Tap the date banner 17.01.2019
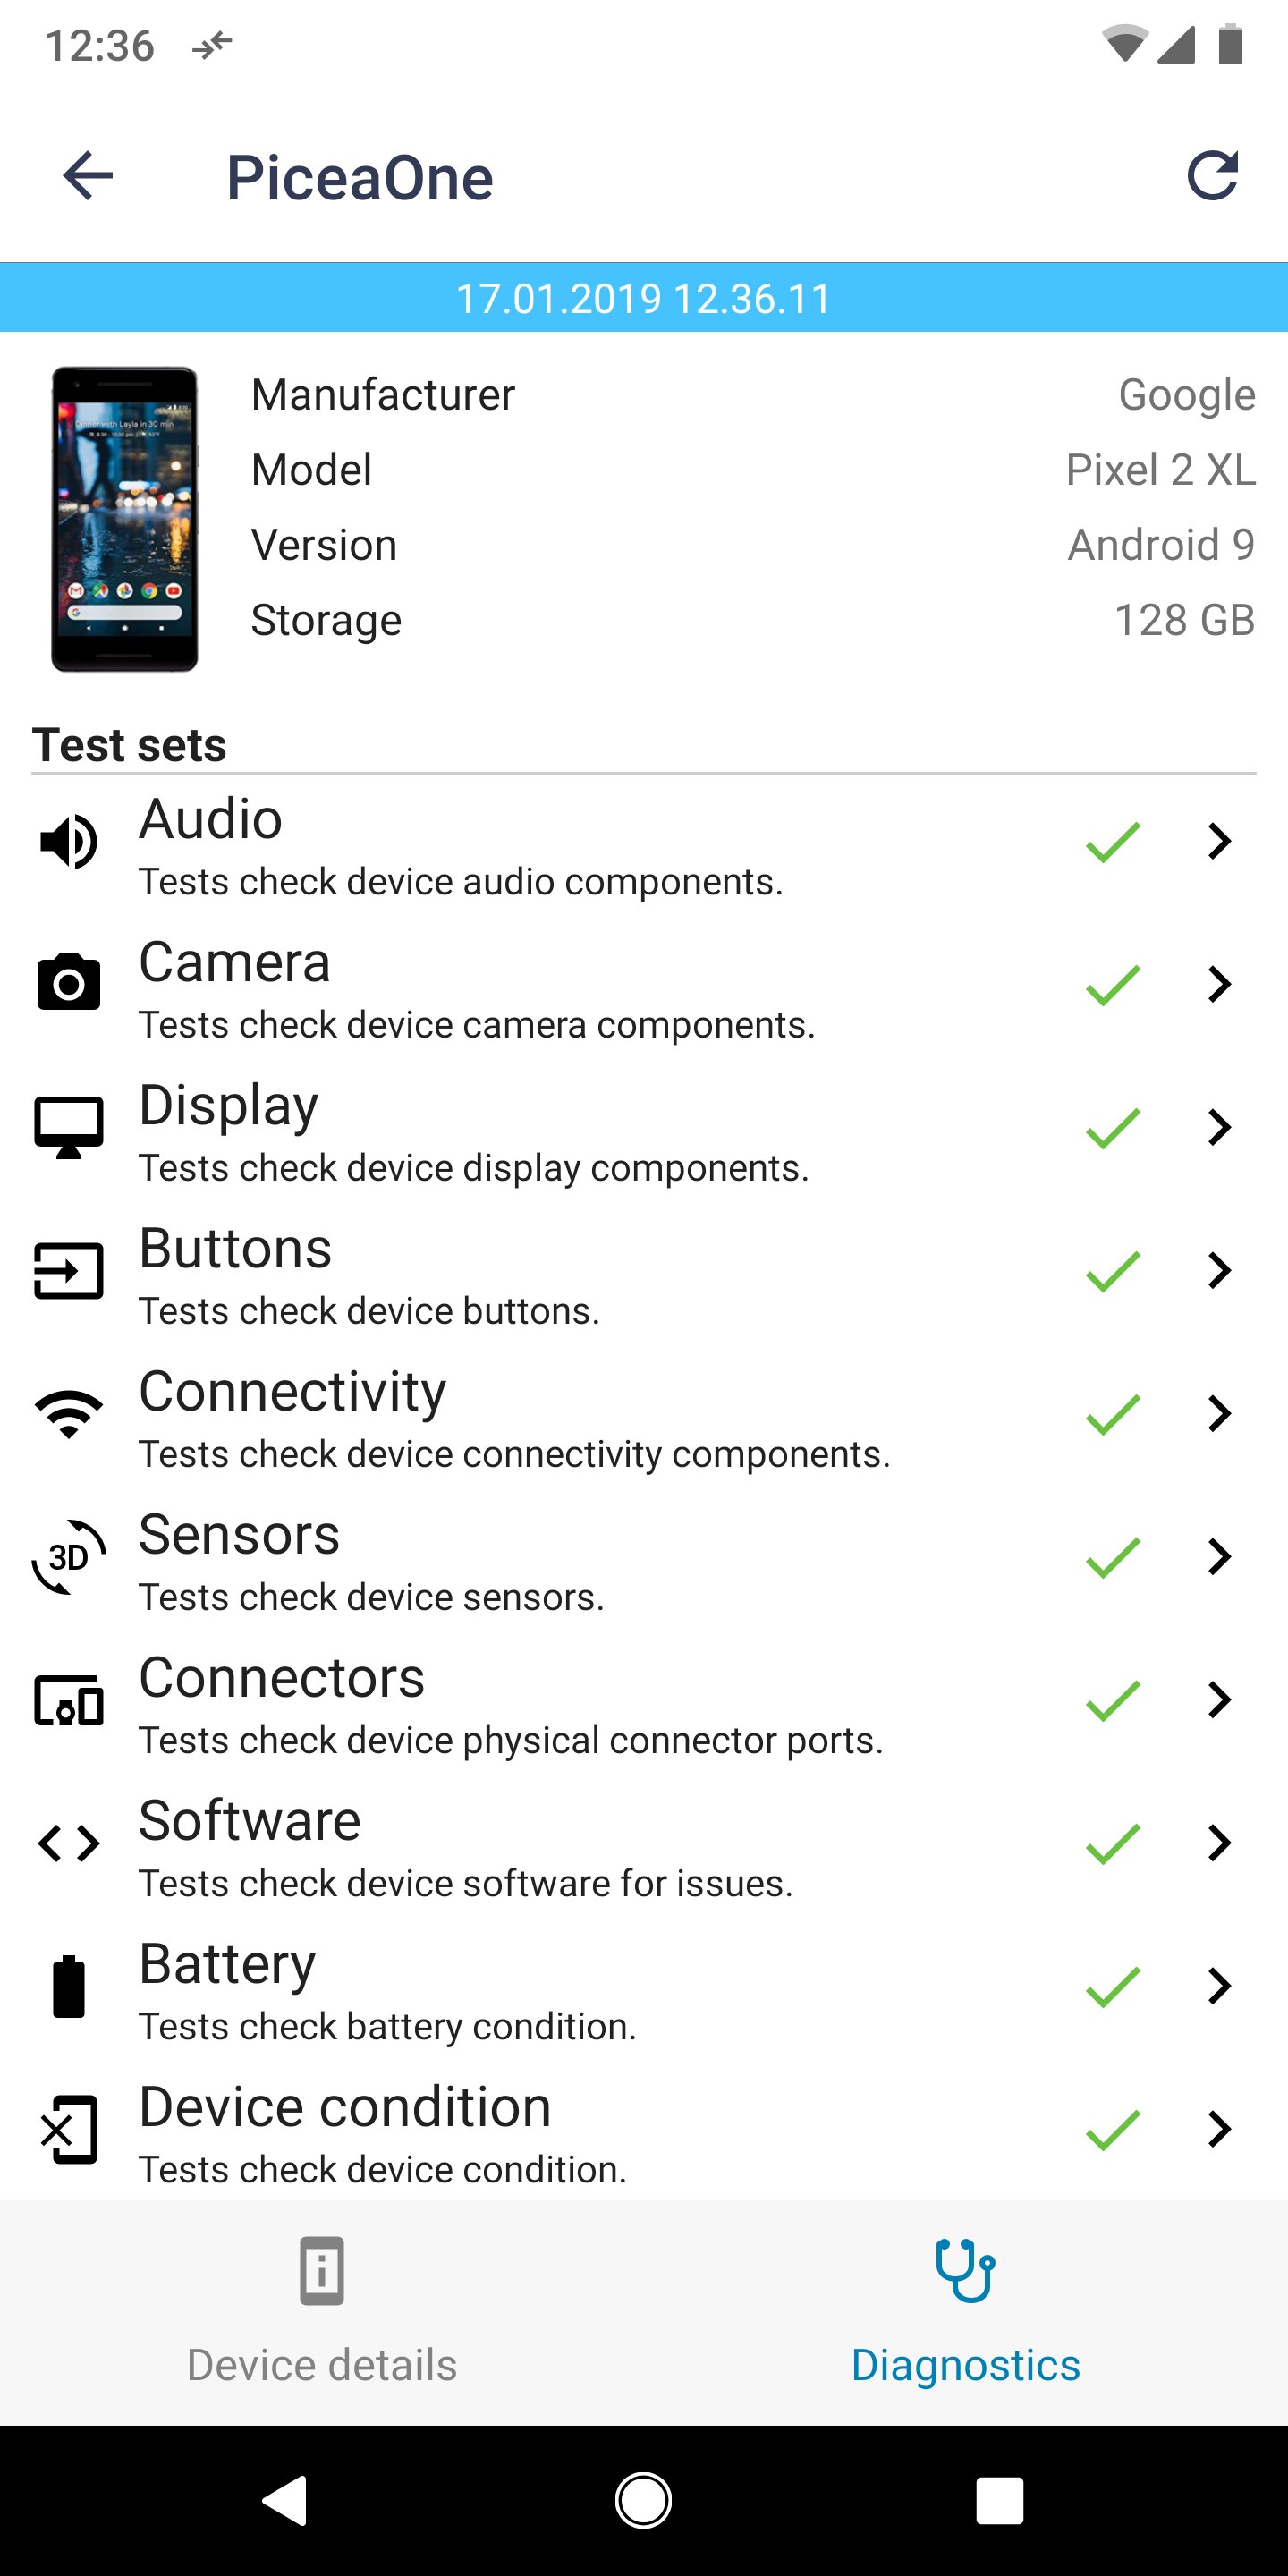The height and width of the screenshot is (2576, 1288). [x=644, y=298]
